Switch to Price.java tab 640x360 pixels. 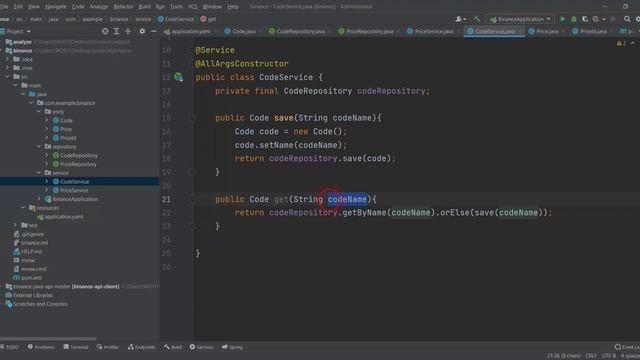pyautogui.click(x=545, y=31)
